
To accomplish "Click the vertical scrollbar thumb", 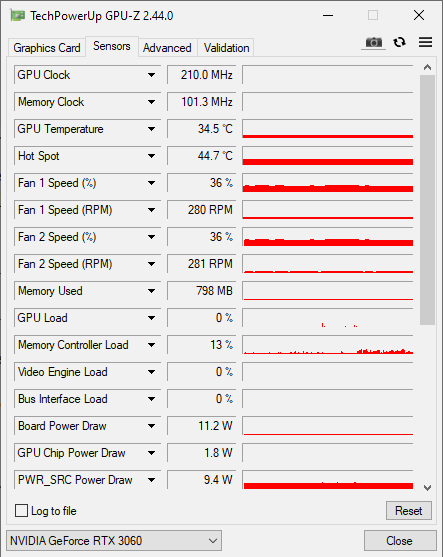I will (427, 200).
